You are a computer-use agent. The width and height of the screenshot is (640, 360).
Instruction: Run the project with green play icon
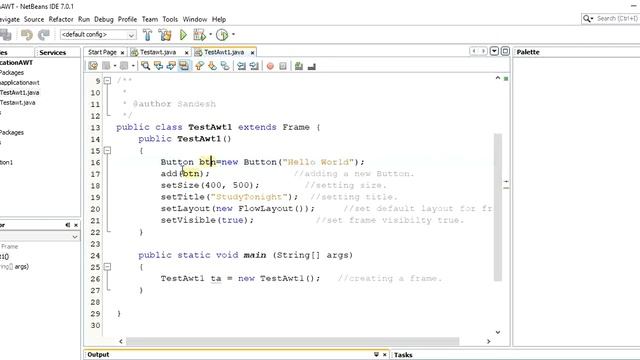point(183,35)
